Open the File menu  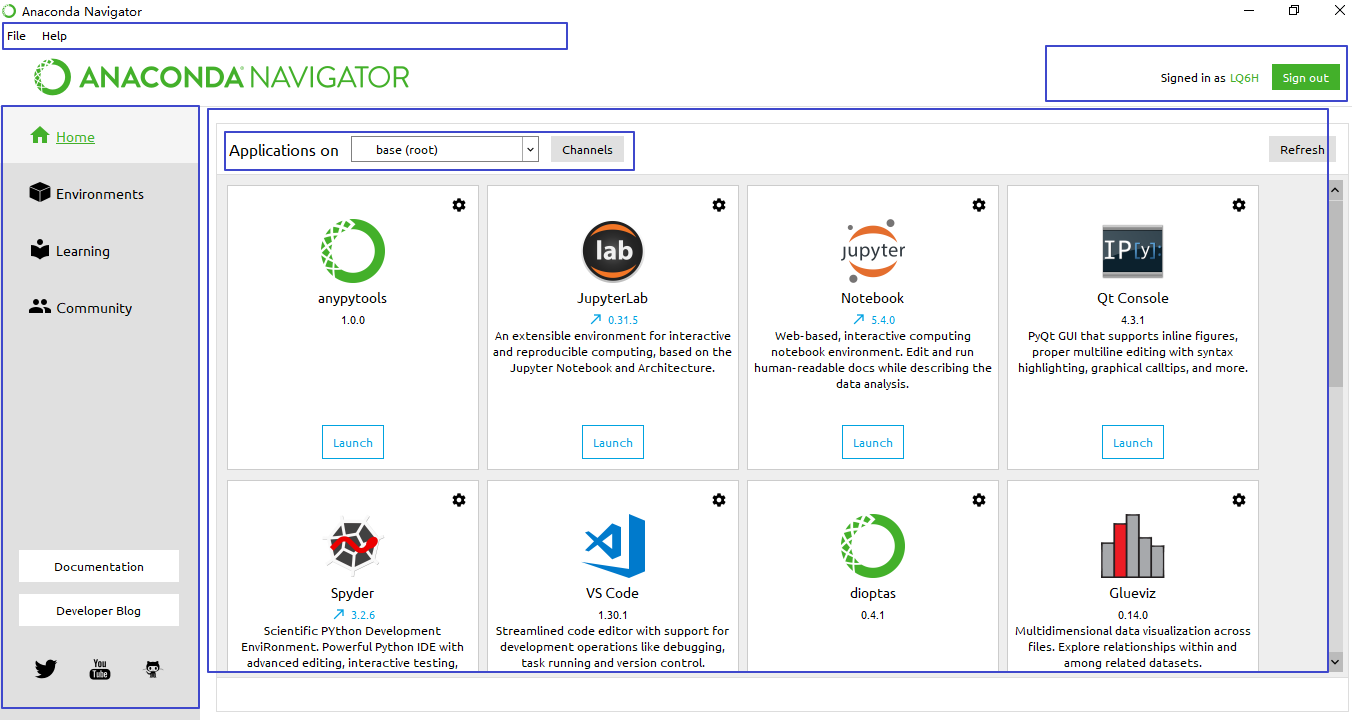(x=16, y=36)
